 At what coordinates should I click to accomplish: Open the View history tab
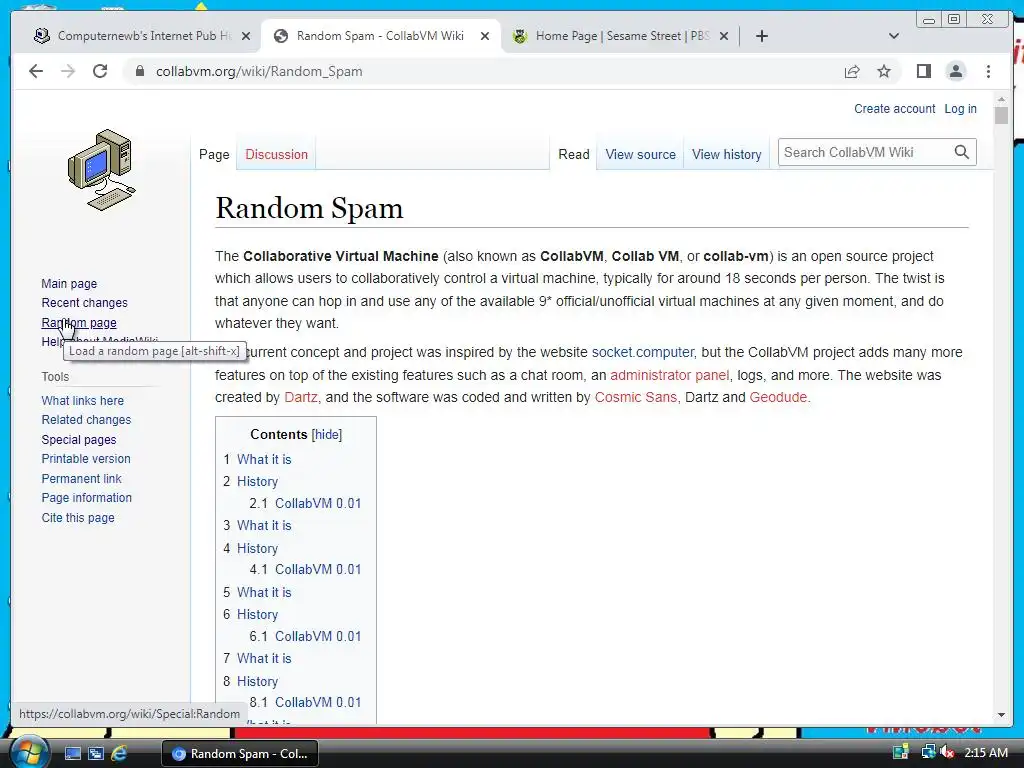point(726,155)
